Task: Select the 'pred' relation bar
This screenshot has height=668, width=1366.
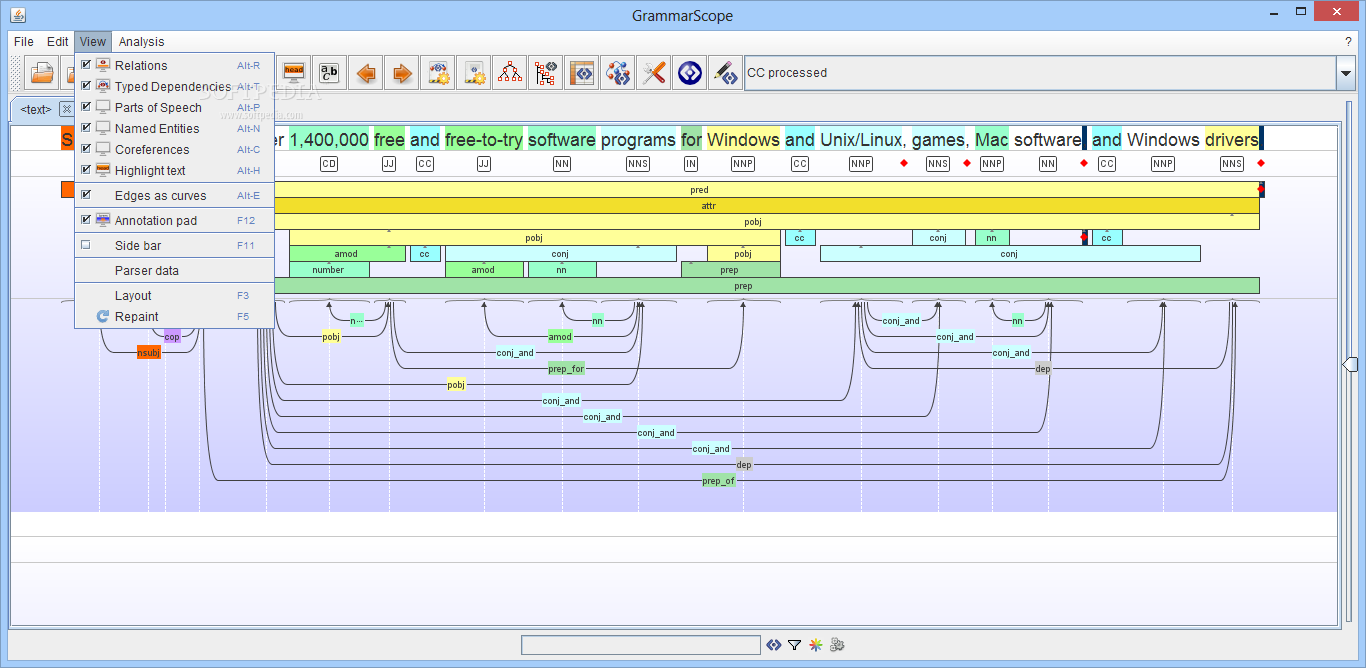Action: coord(700,189)
